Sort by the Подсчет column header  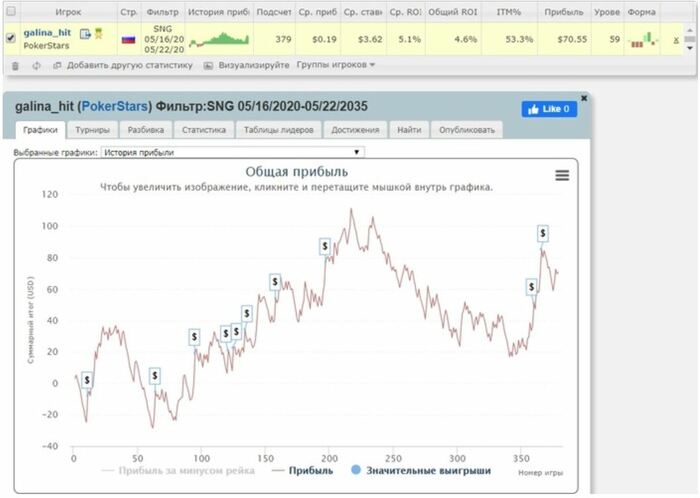[x=274, y=12]
